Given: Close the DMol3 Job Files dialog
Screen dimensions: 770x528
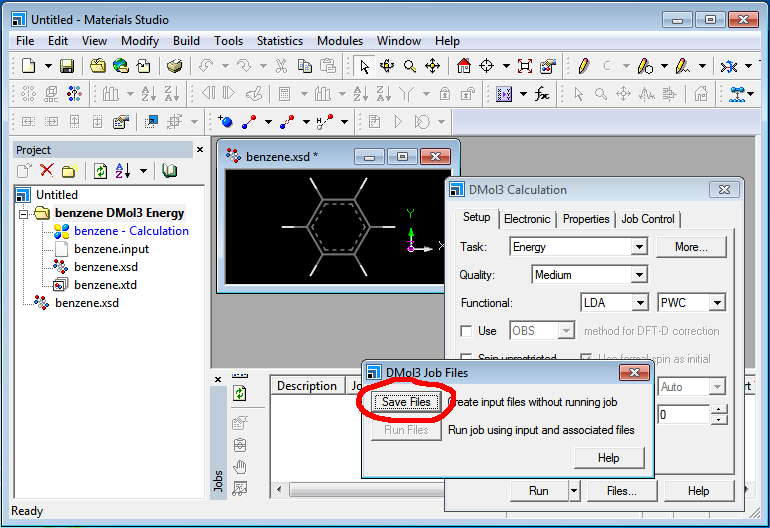Looking at the screenshot, I should 634,373.
